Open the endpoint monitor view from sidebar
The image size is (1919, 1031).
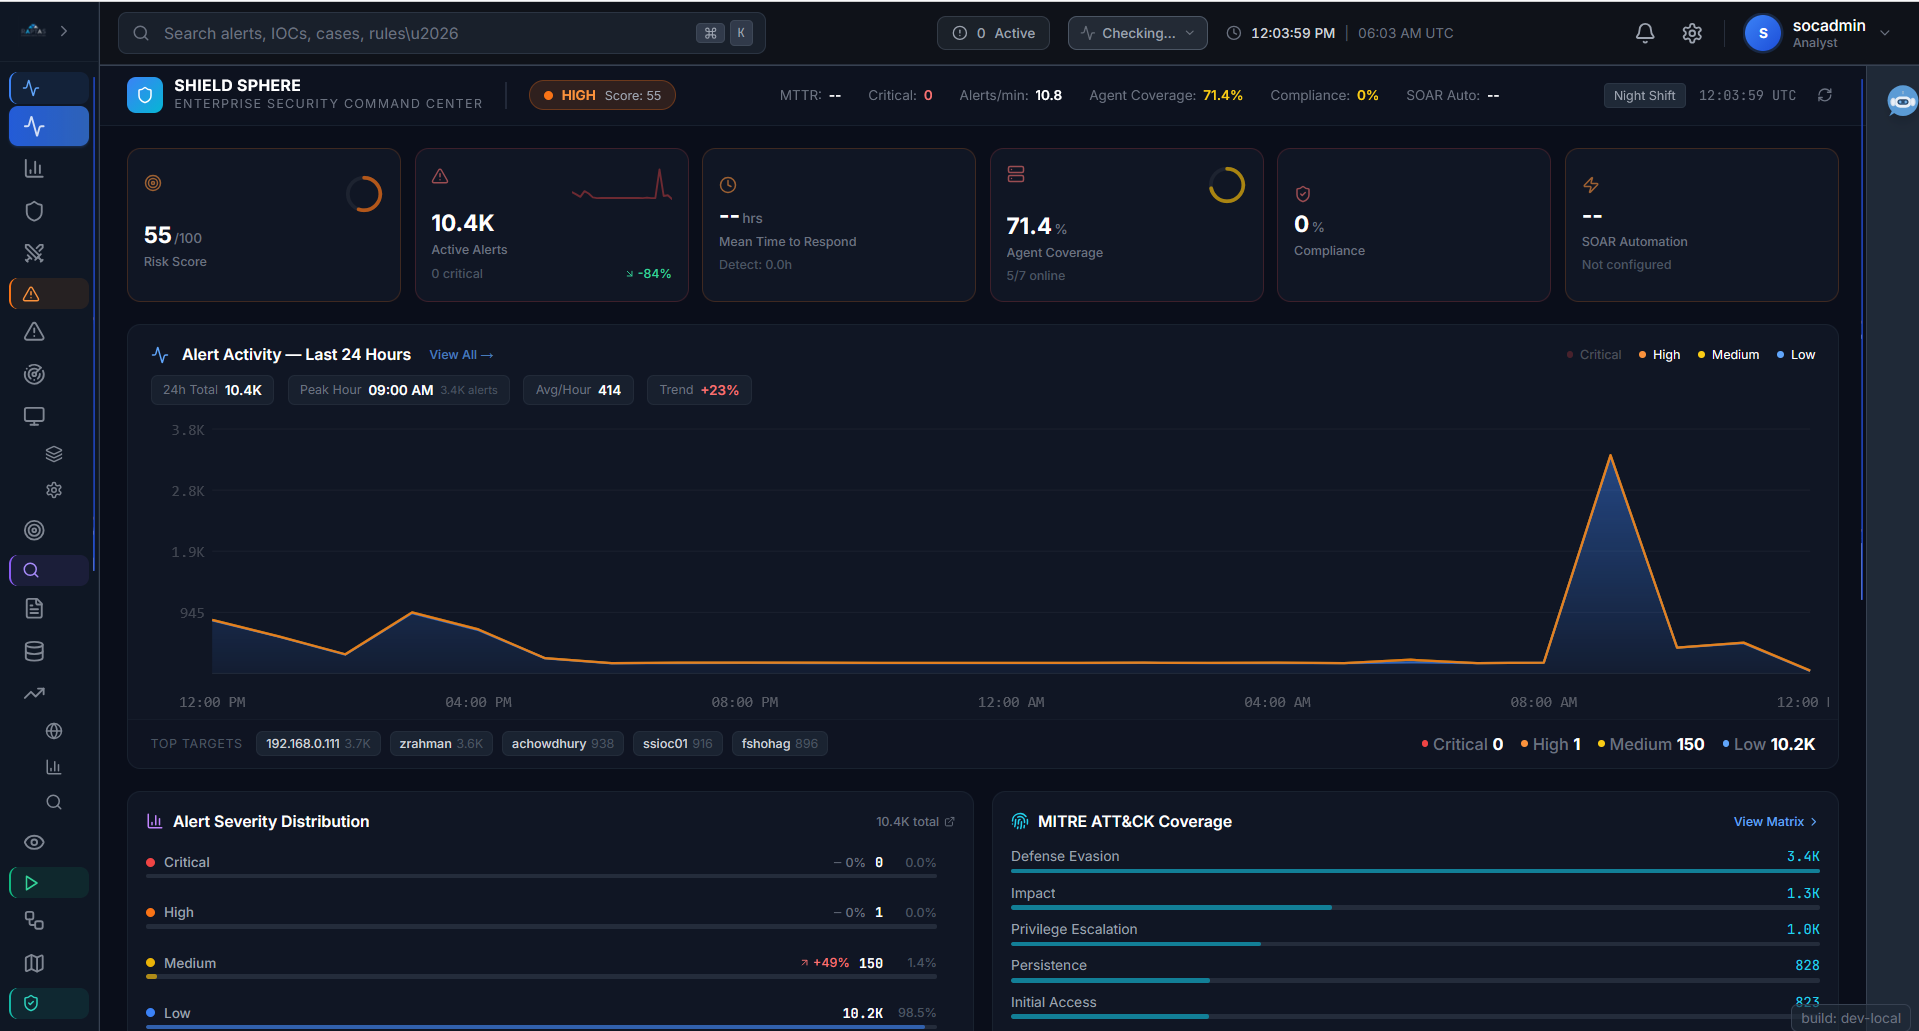coord(34,416)
